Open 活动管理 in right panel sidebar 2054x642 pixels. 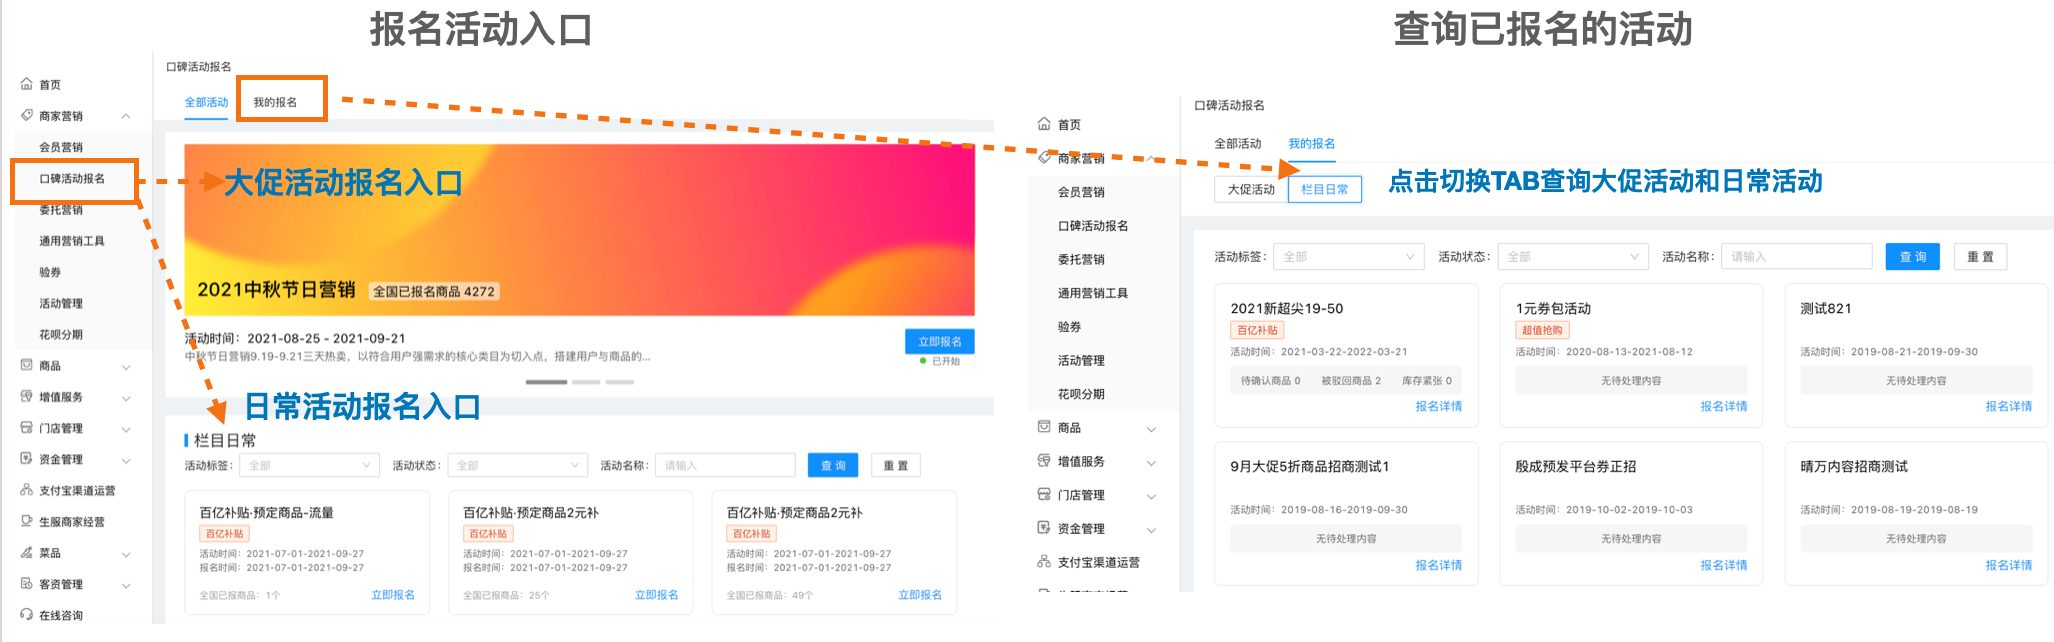[1081, 360]
